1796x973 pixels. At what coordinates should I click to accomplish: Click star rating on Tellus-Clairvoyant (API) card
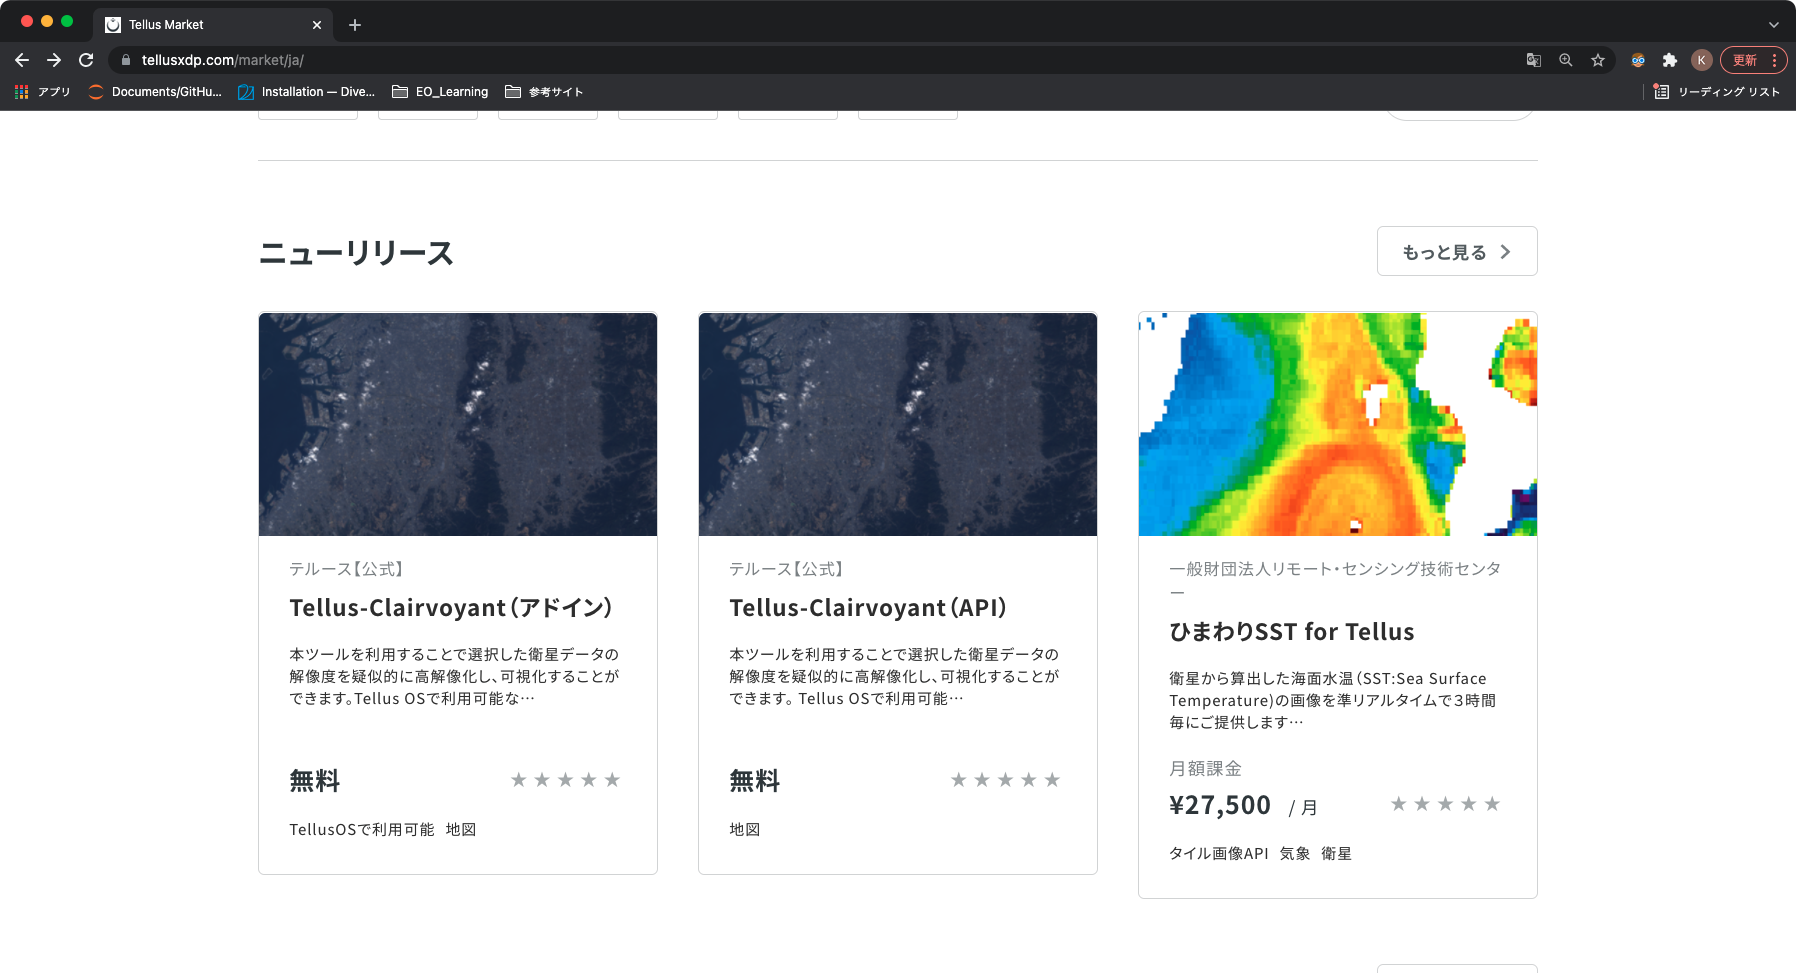(1005, 780)
